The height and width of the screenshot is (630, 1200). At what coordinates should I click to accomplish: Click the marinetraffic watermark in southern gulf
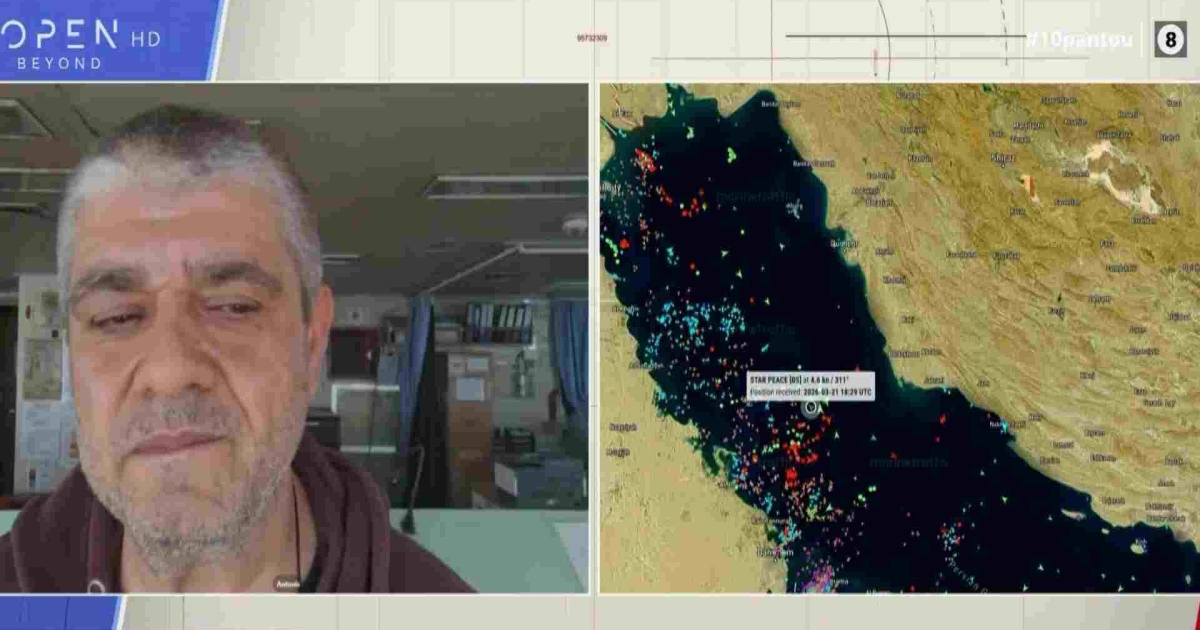click(x=901, y=462)
